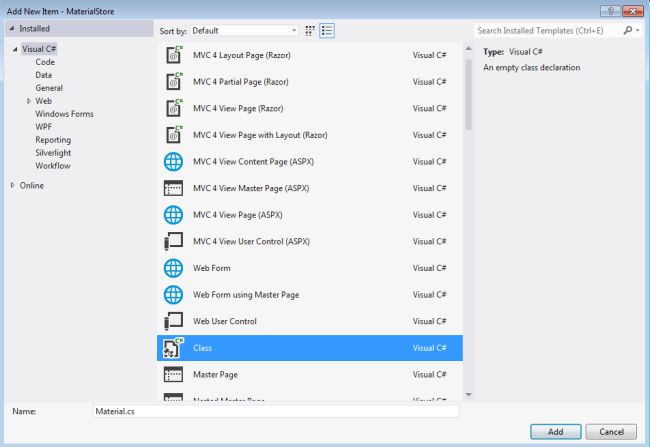Viewport: 650px width, 447px height.
Task: Select "MVC 4 Partial Page (Razor)" template text
Action: pos(241,82)
